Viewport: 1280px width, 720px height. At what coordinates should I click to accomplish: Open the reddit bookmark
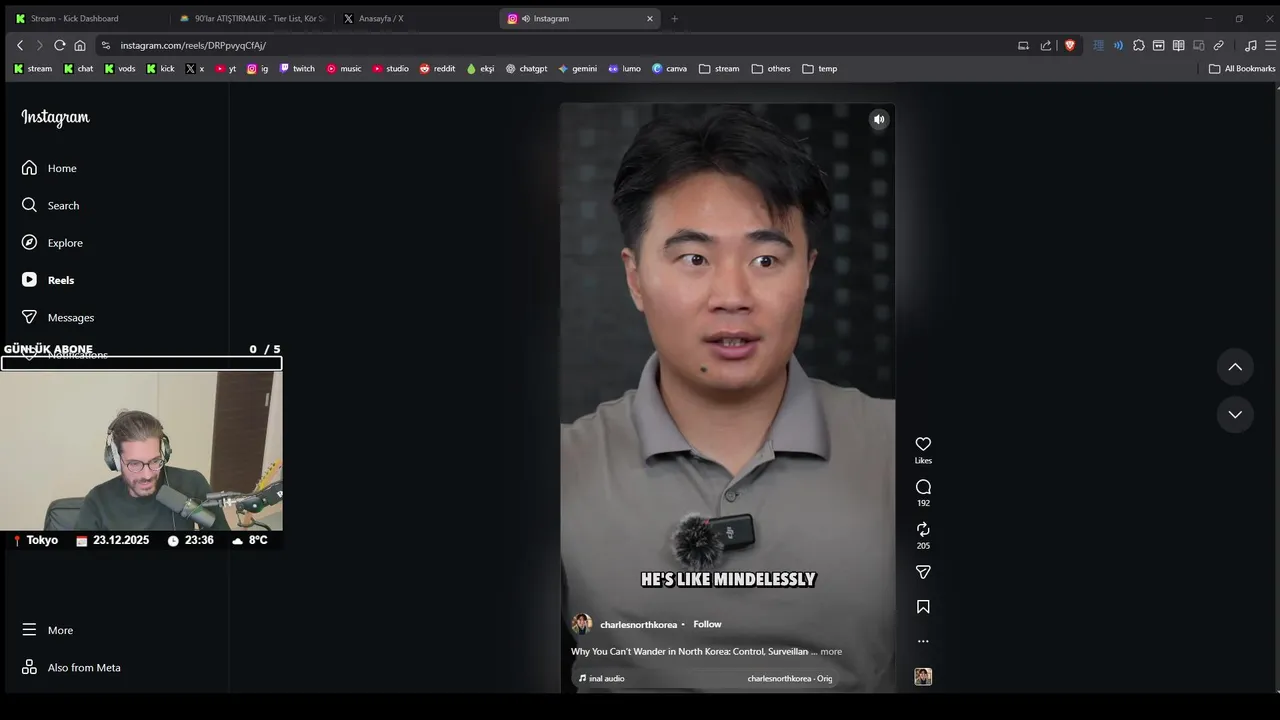click(437, 69)
